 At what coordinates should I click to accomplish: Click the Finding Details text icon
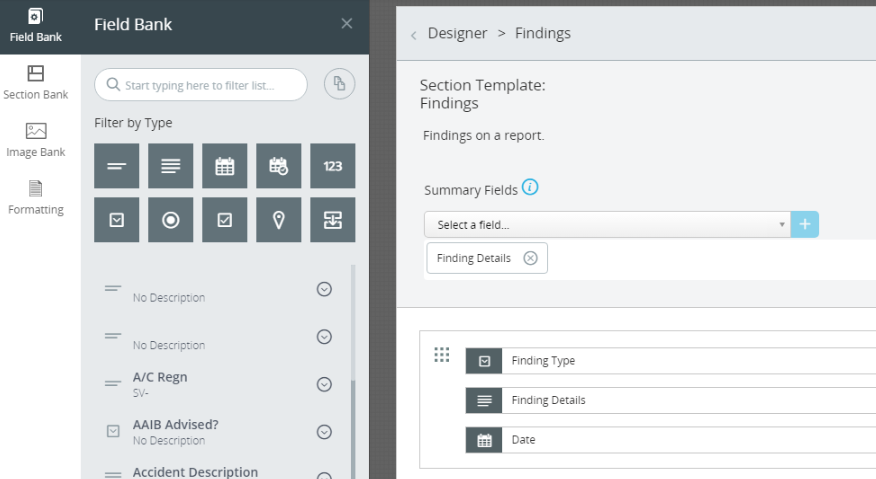(484, 401)
